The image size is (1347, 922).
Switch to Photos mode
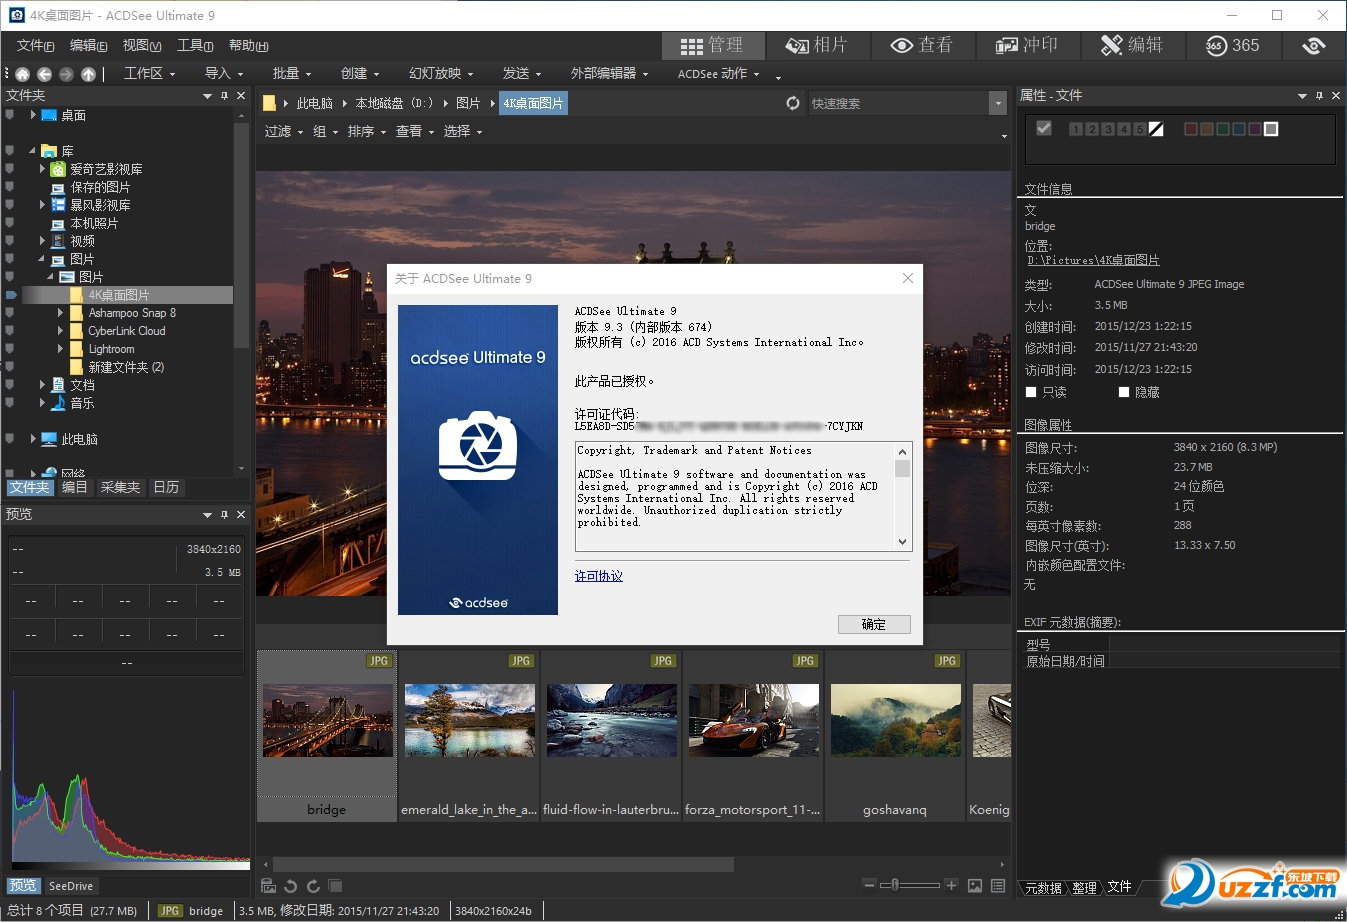(817, 45)
